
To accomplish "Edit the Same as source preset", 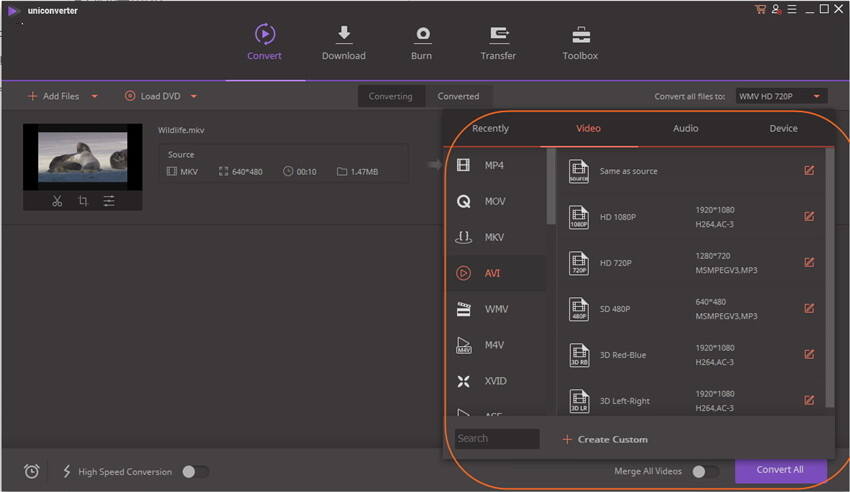I will [809, 171].
